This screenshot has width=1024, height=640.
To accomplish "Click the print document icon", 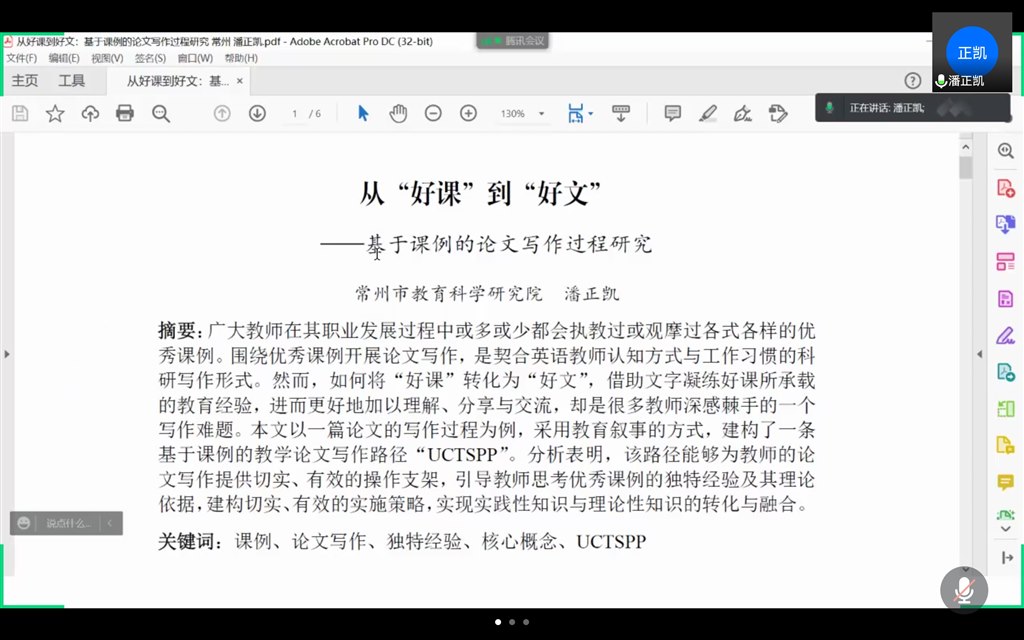I will (x=125, y=114).
